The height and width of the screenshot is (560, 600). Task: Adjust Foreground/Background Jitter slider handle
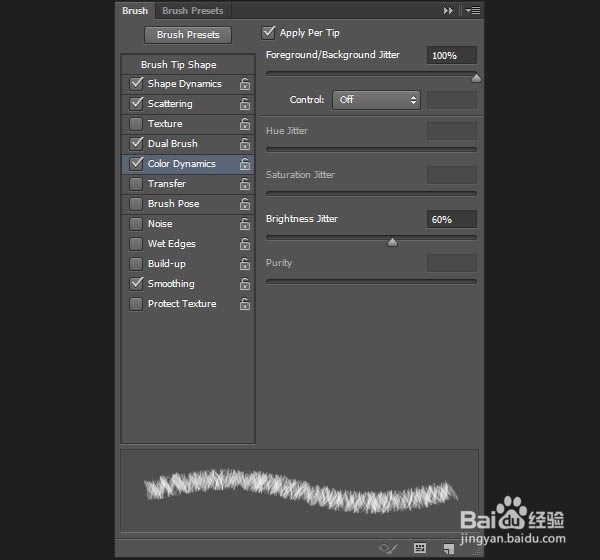pyautogui.click(x=476, y=78)
